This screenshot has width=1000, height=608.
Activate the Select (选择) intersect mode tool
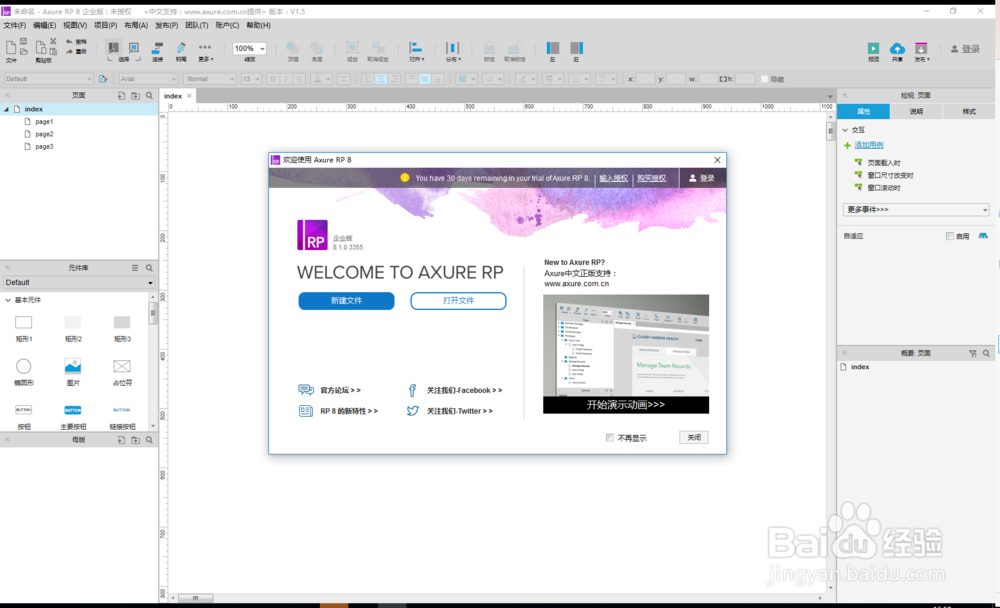pos(114,48)
